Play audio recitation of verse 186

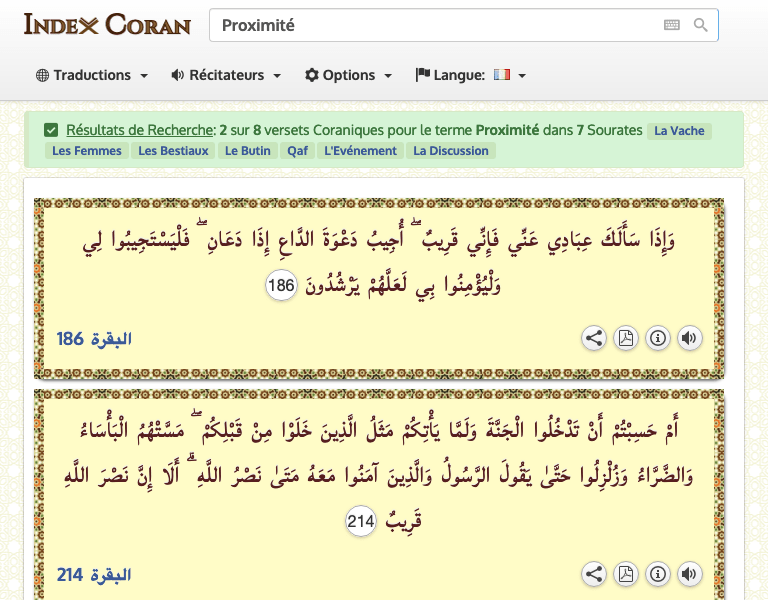pos(689,338)
